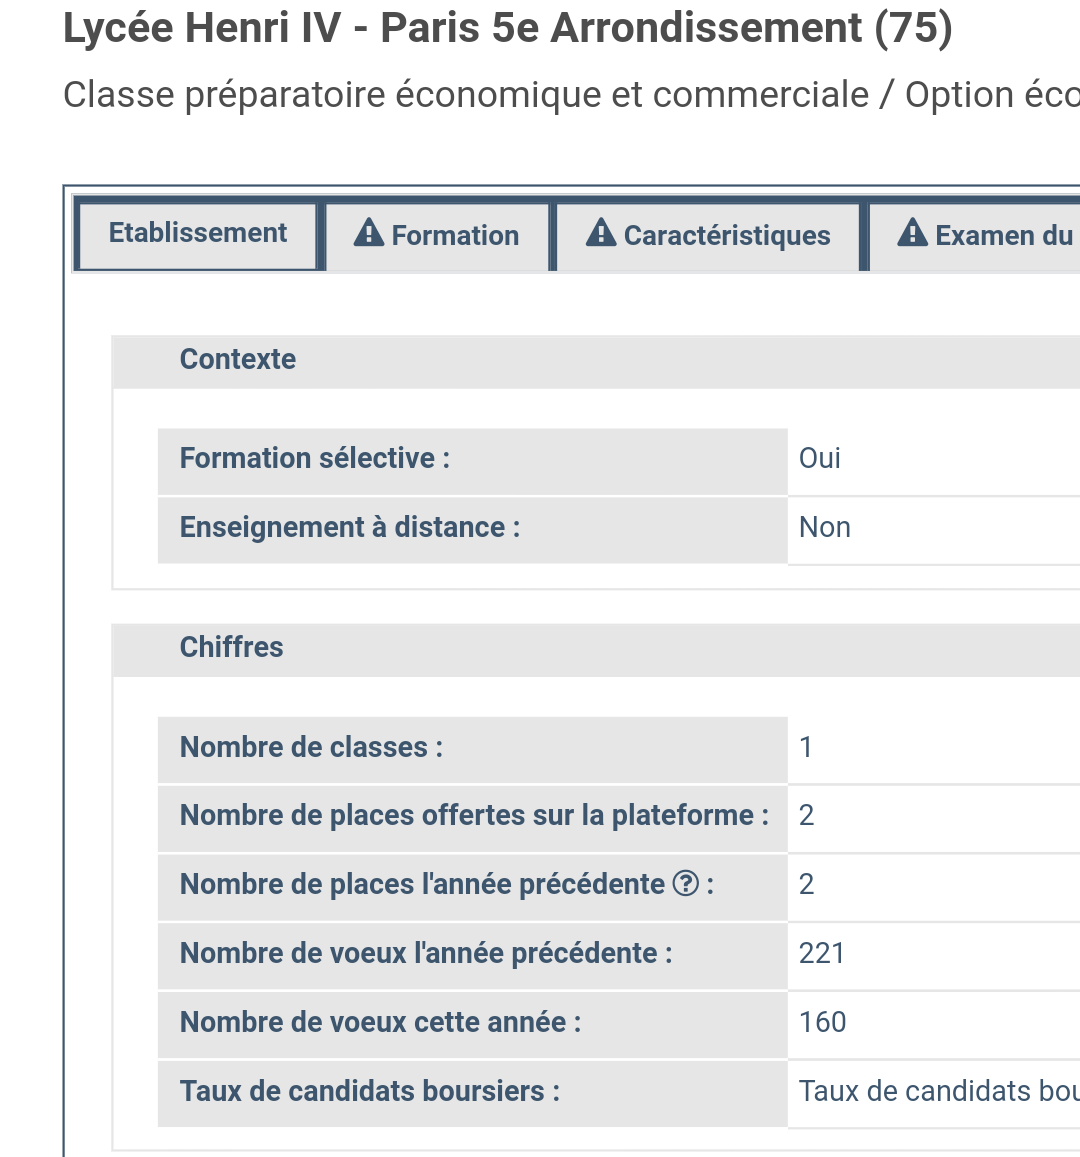Go to the Examen du tab label
The width and height of the screenshot is (1080, 1157).
pyautogui.click(x=1003, y=236)
